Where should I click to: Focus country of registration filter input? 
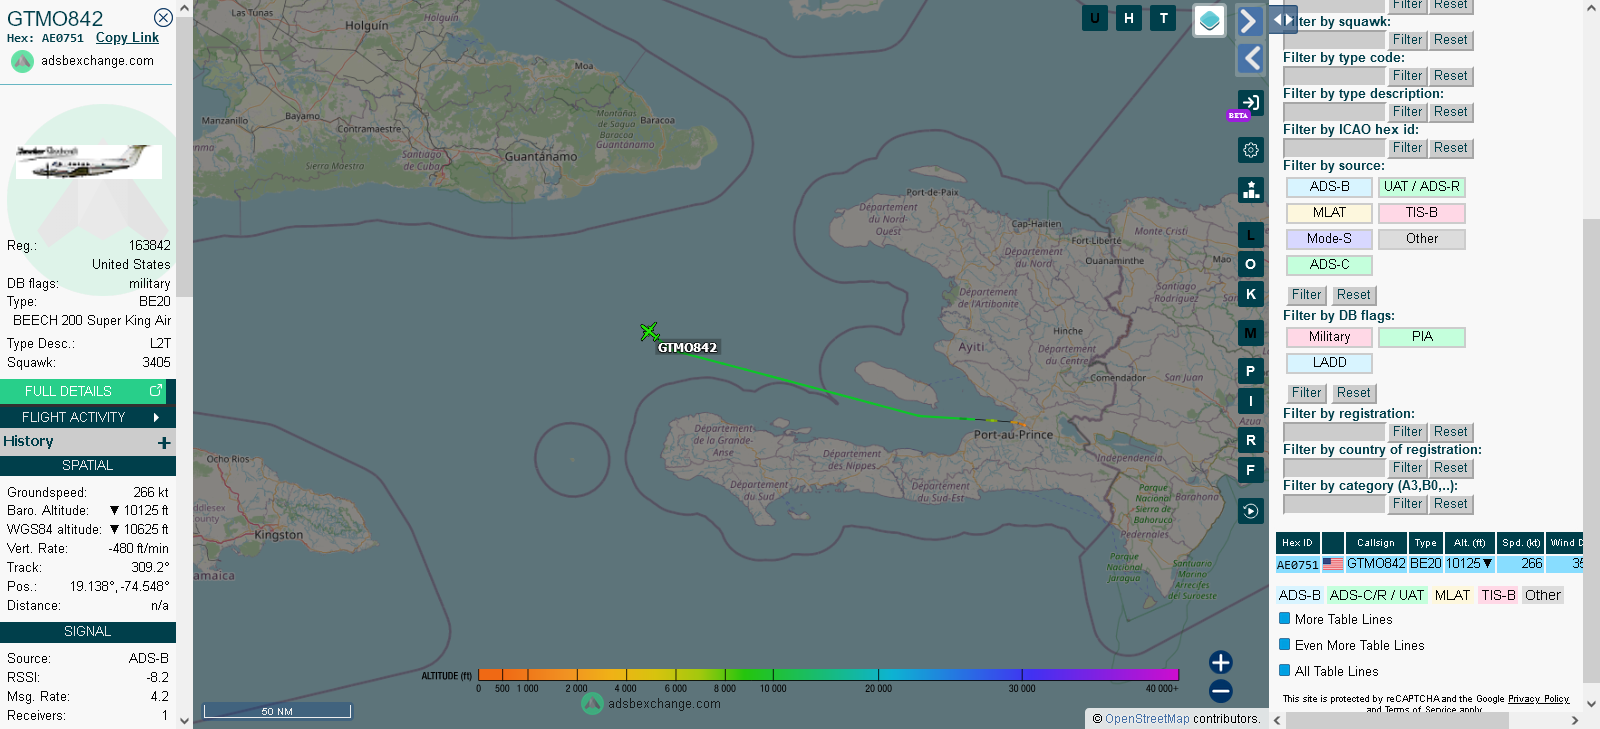tap(1334, 468)
